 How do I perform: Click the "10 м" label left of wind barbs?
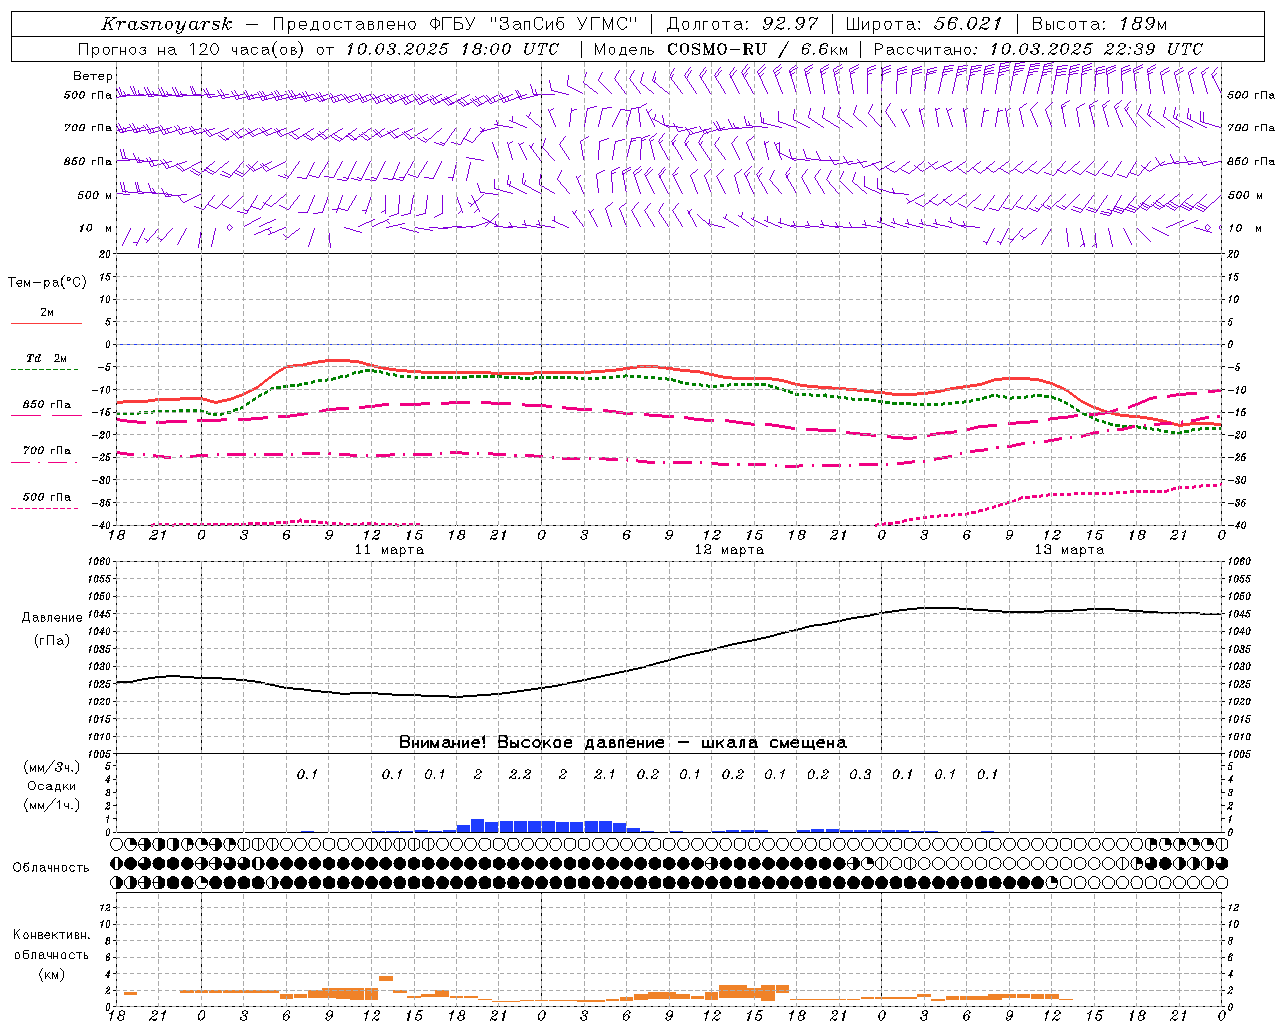click(x=95, y=228)
